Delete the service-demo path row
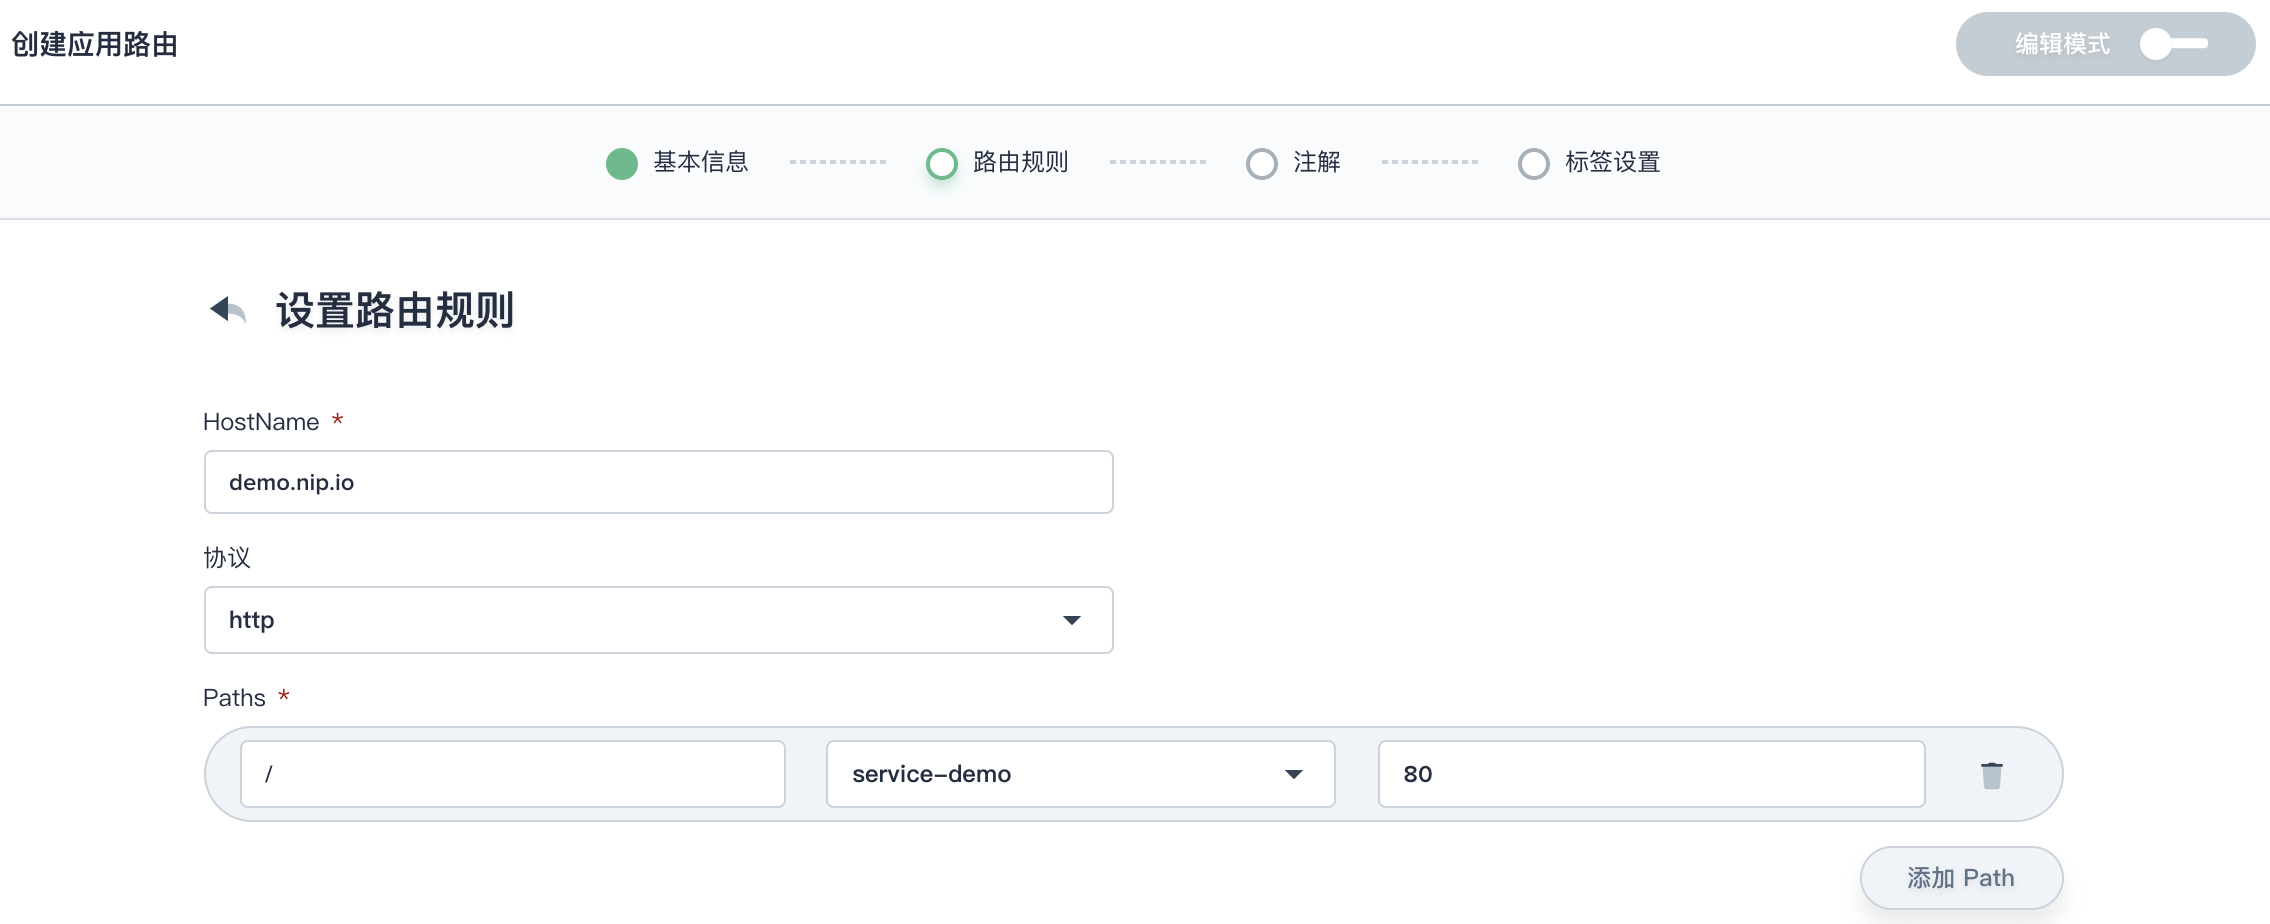The image size is (2270, 924). [1991, 775]
